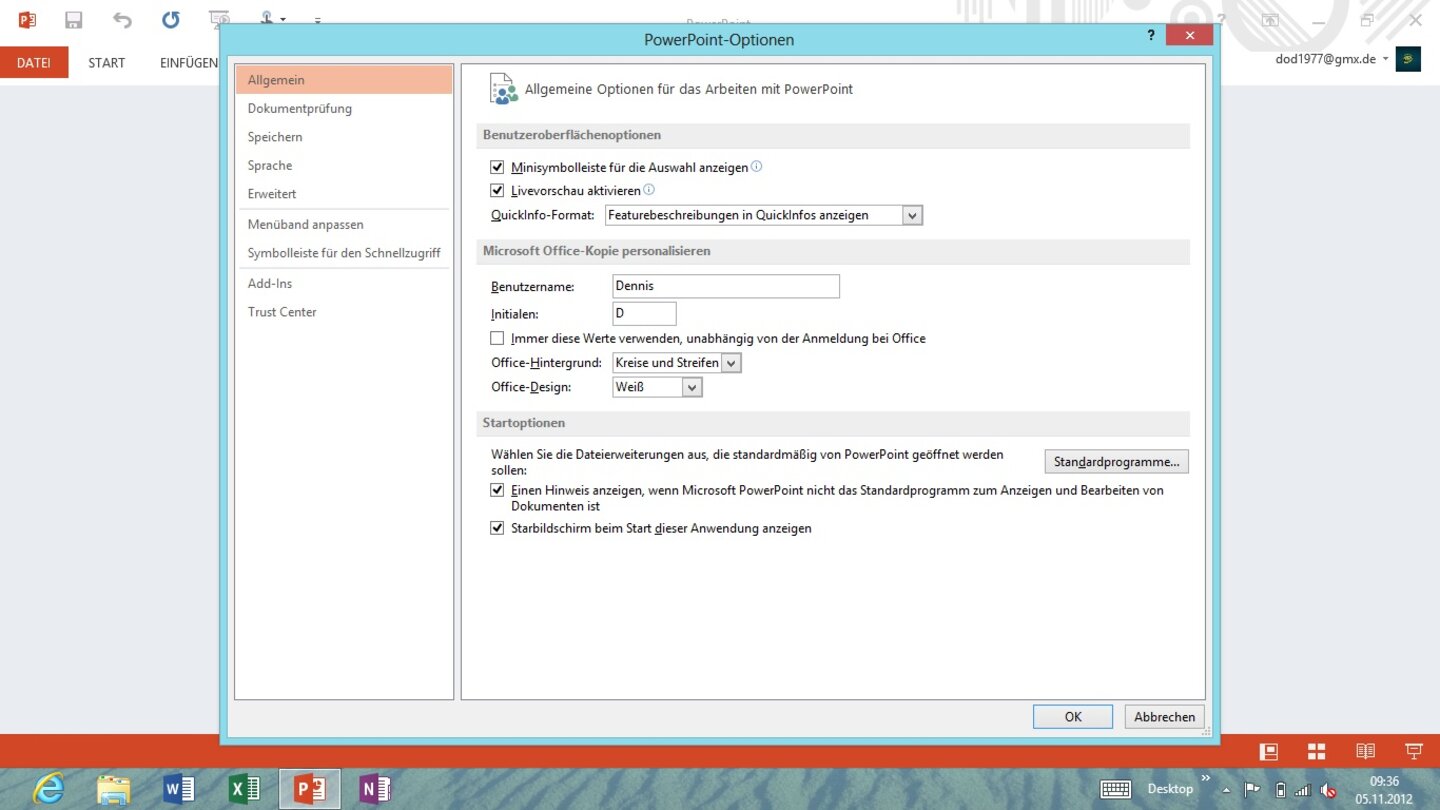Screen dimensions: 1440x810
Task: Click the Initialen input field
Action: tap(644, 313)
